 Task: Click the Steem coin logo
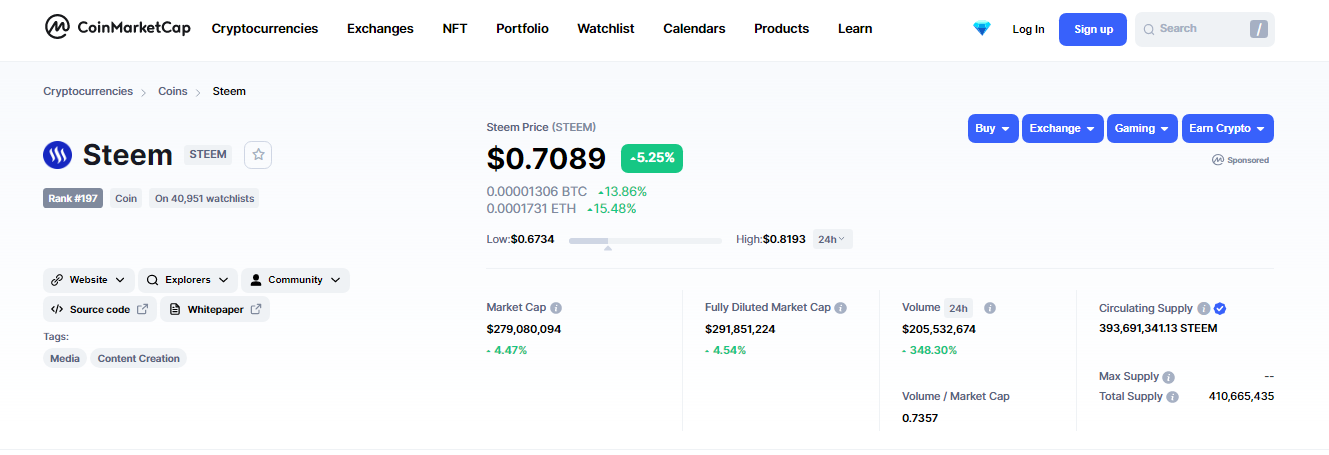(58, 155)
